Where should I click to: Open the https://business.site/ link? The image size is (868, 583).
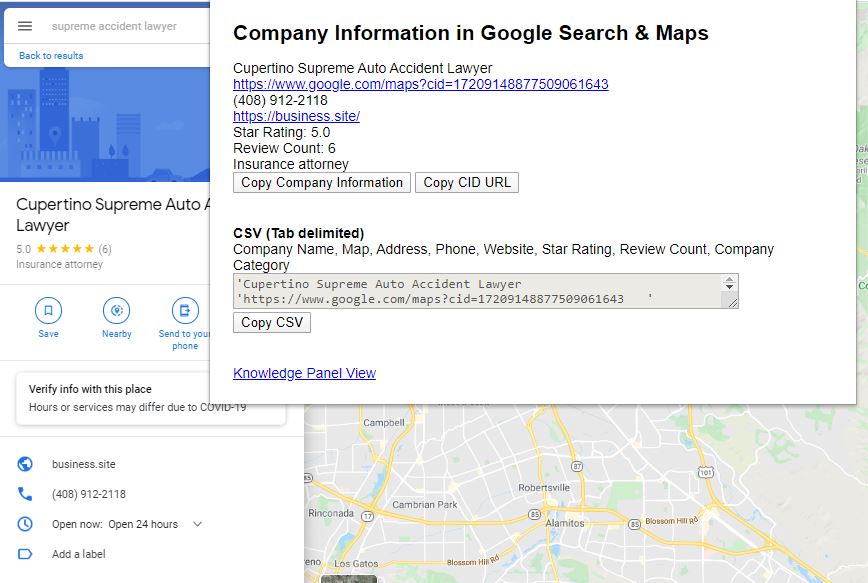(x=296, y=116)
